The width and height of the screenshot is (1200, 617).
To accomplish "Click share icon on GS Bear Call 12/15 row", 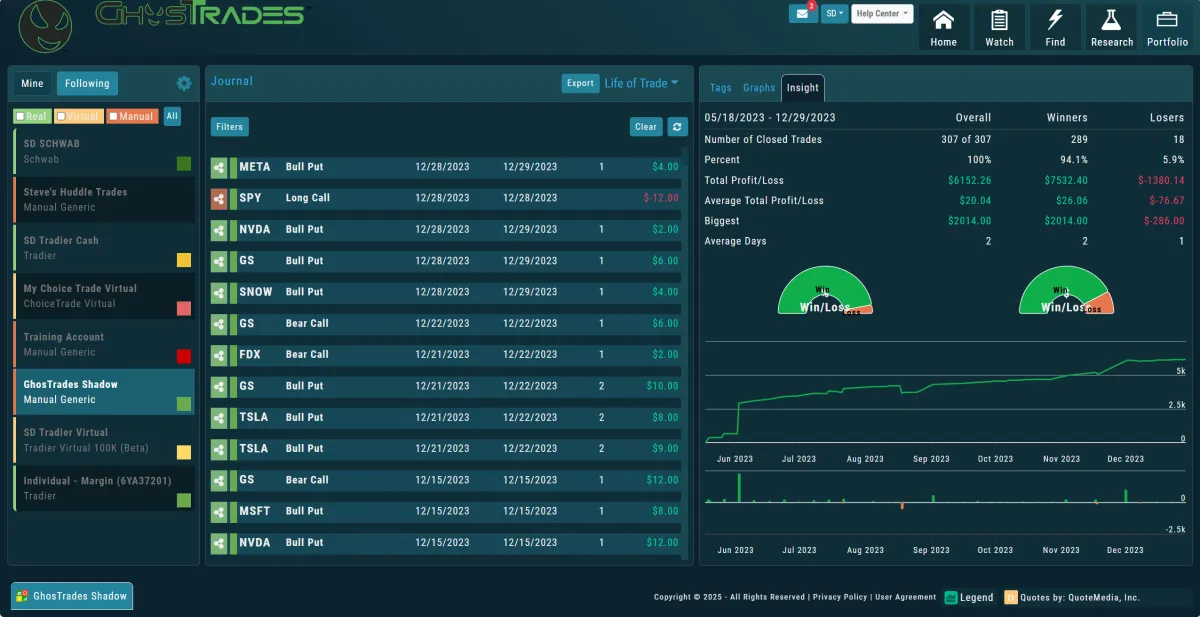I will (x=219, y=480).
